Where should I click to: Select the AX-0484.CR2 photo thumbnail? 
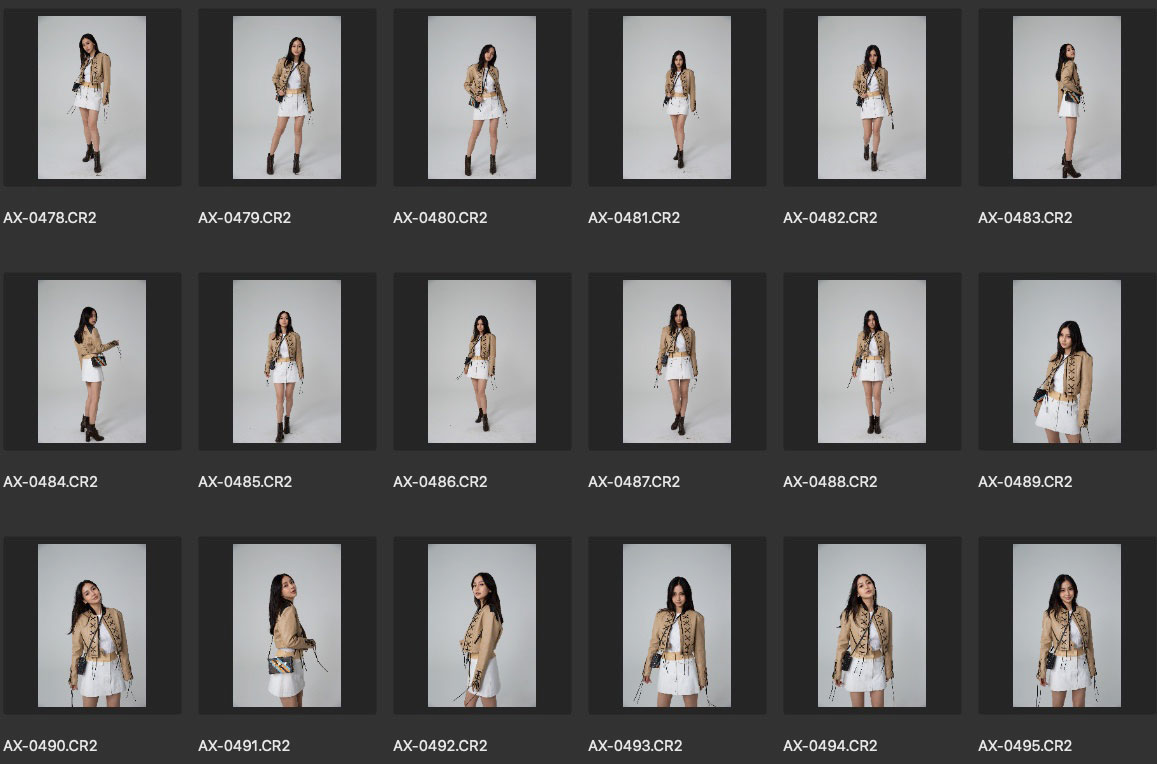pos(92,362)
